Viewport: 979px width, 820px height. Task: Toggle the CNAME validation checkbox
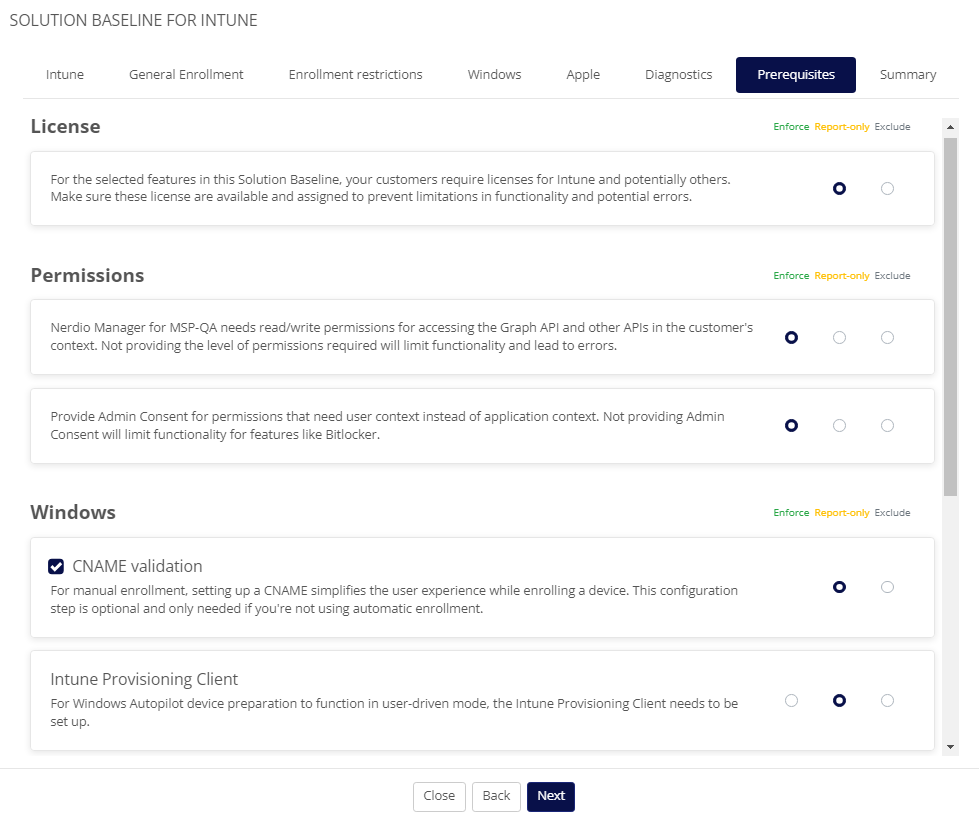[x=56, y=566]
